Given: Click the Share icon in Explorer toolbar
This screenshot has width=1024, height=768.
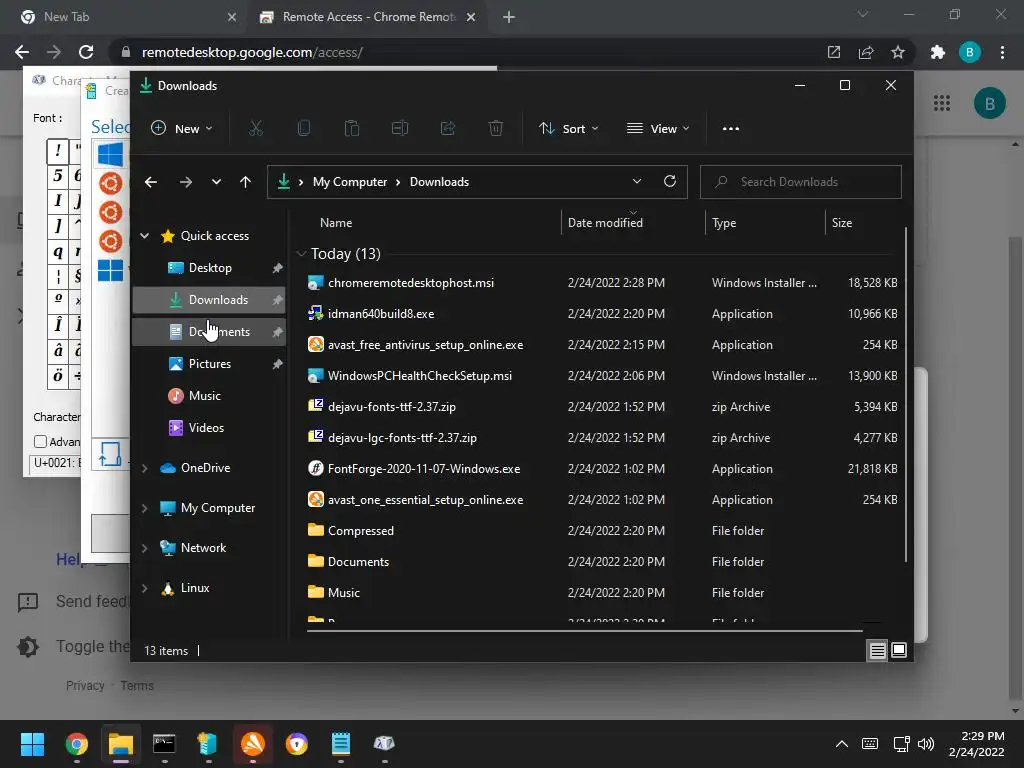Looking at the screenshot, I should [448, 129].
